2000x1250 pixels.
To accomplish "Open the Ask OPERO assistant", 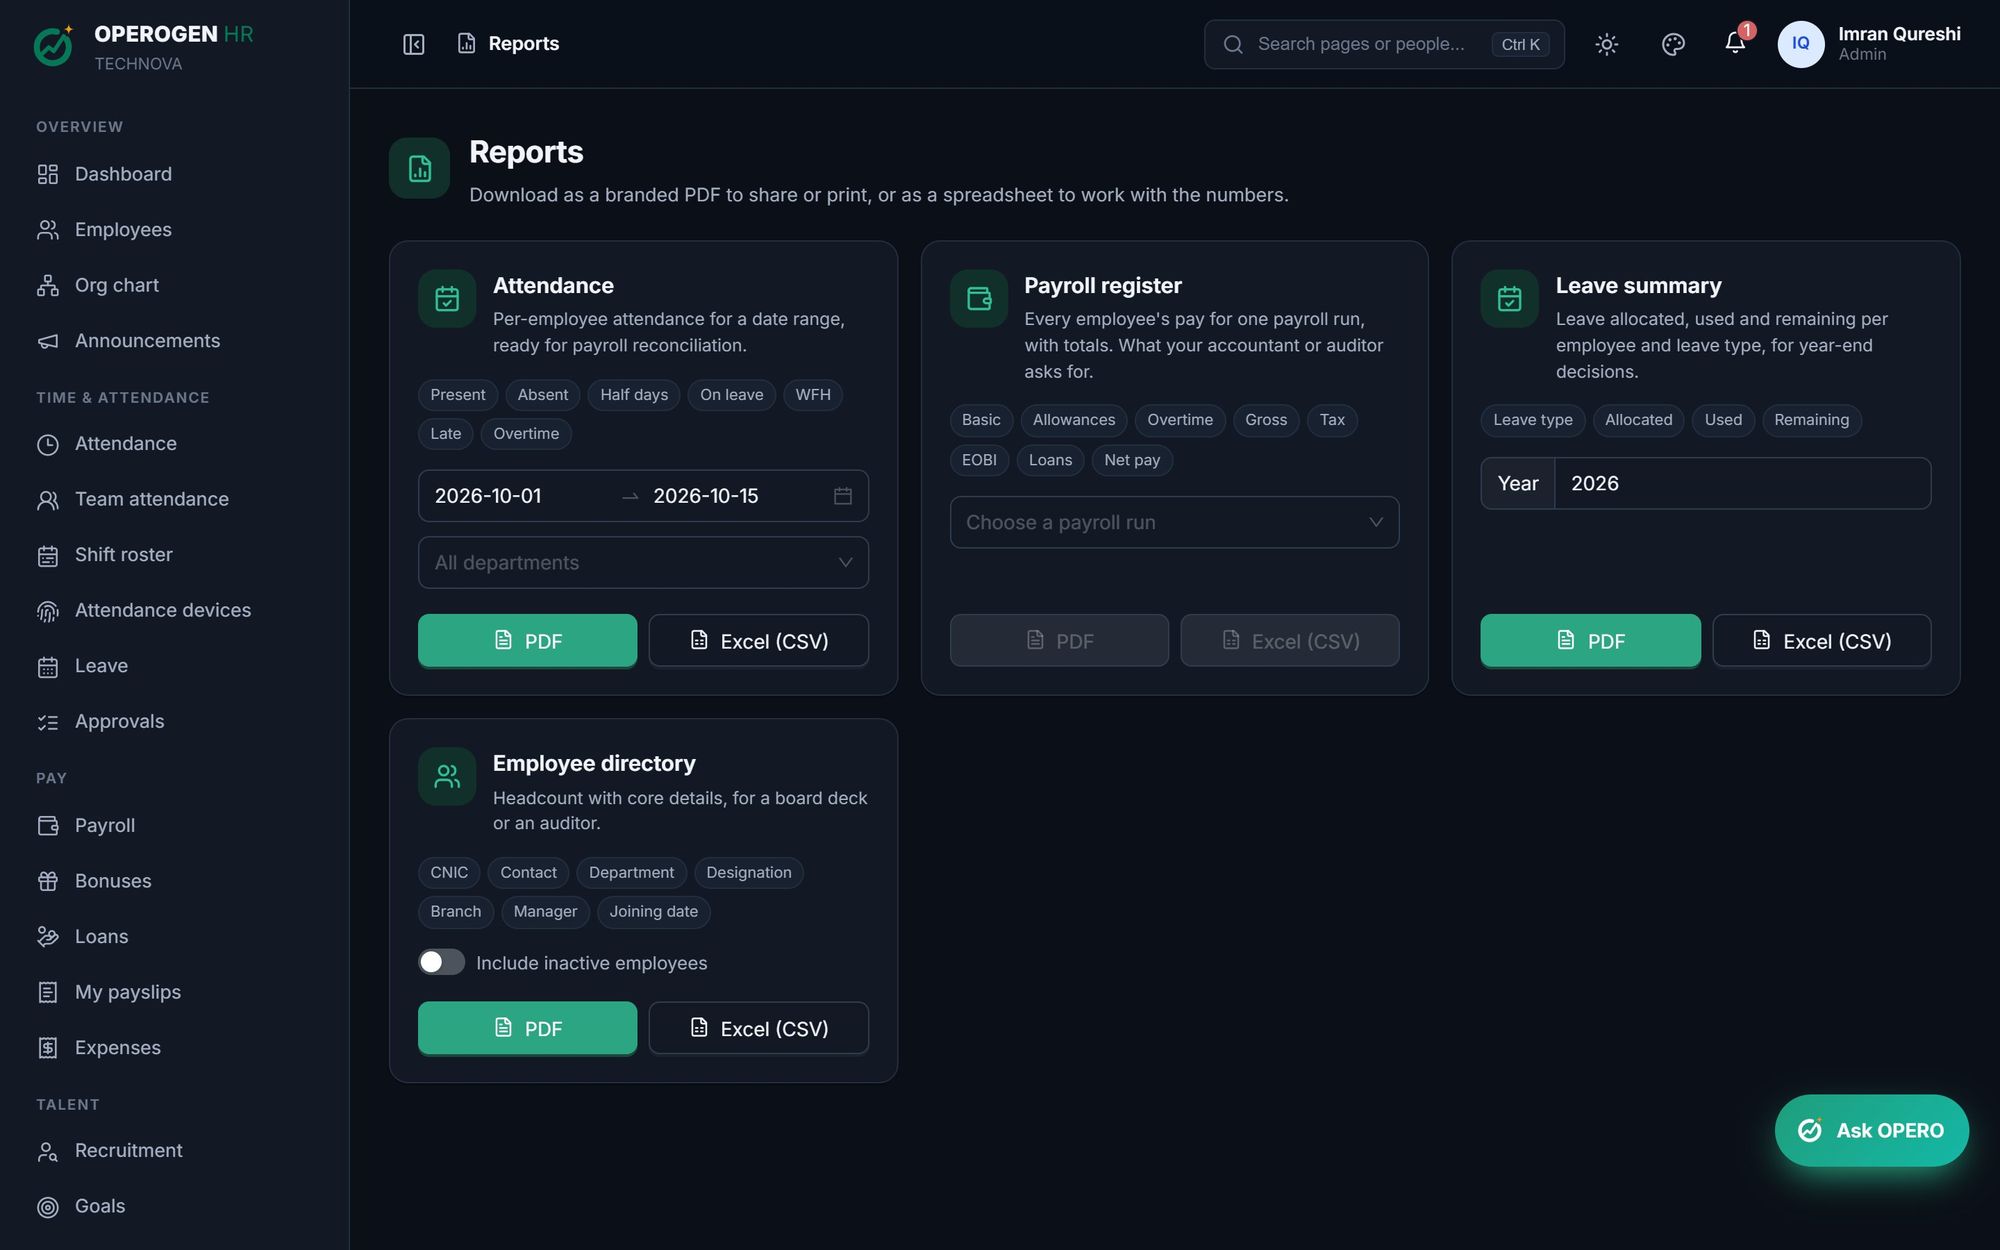I will pos(1872,1130).
